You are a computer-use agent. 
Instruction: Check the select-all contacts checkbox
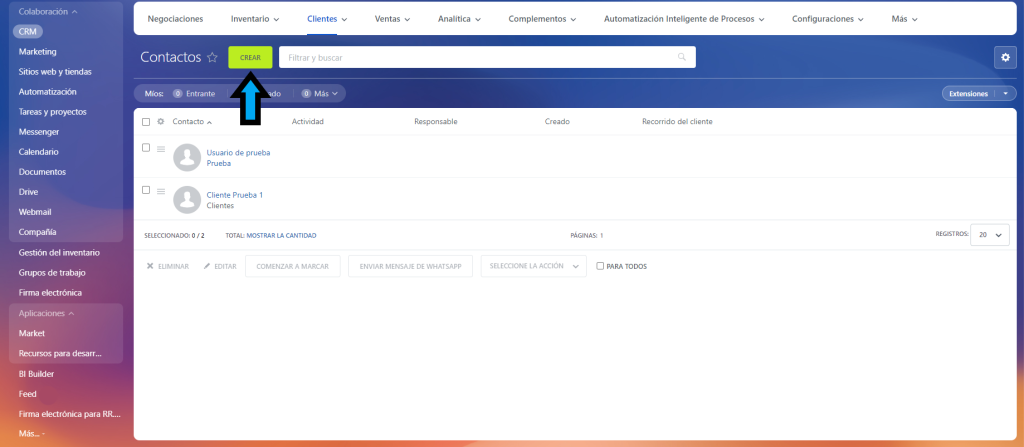(146, 122)
